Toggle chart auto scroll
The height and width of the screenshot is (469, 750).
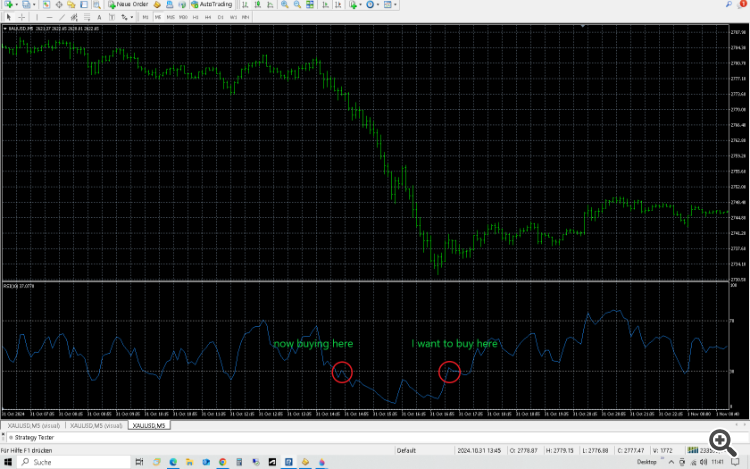point(325,4)
